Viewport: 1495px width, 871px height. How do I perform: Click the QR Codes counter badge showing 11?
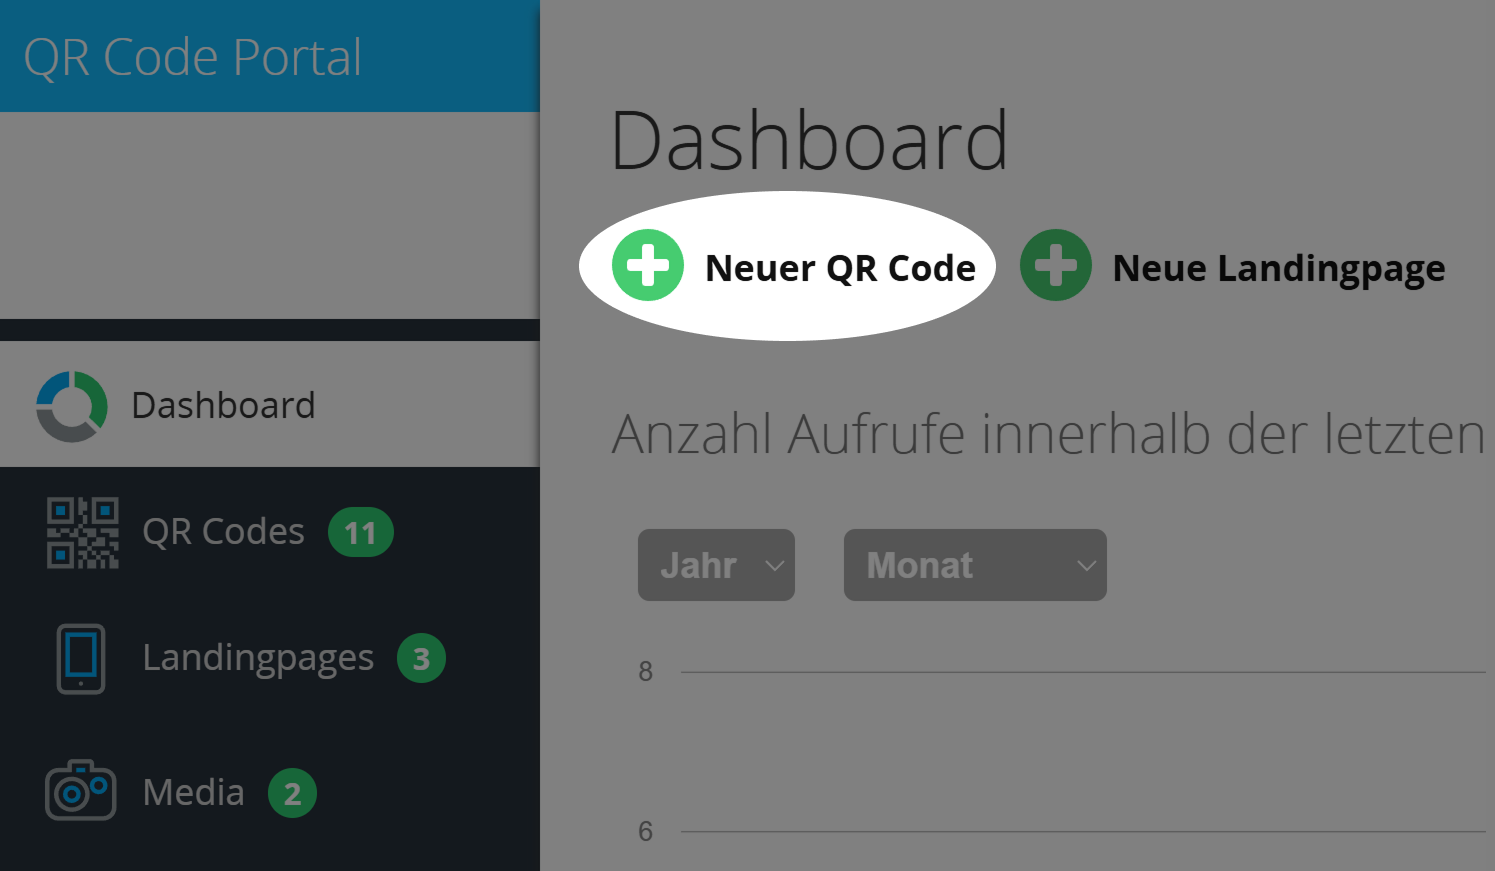point(361,533)
